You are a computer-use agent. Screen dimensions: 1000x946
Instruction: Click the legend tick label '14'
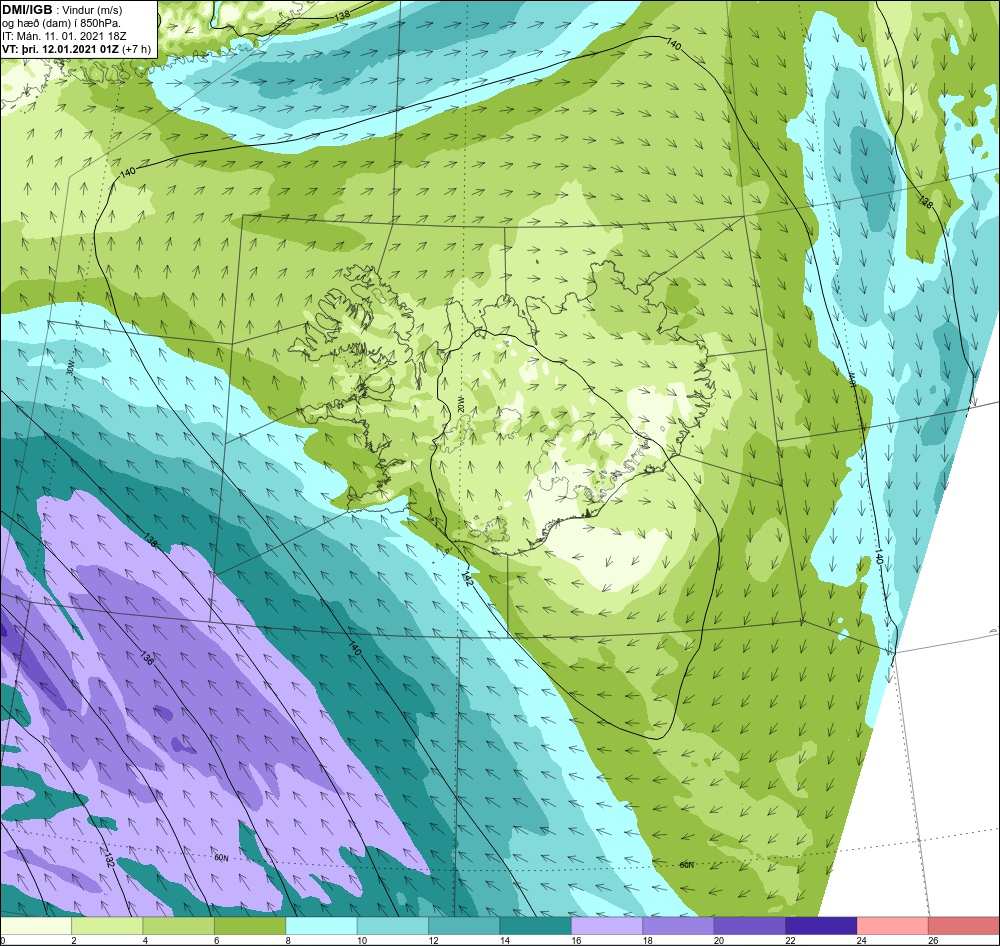(x=504, y=940)
